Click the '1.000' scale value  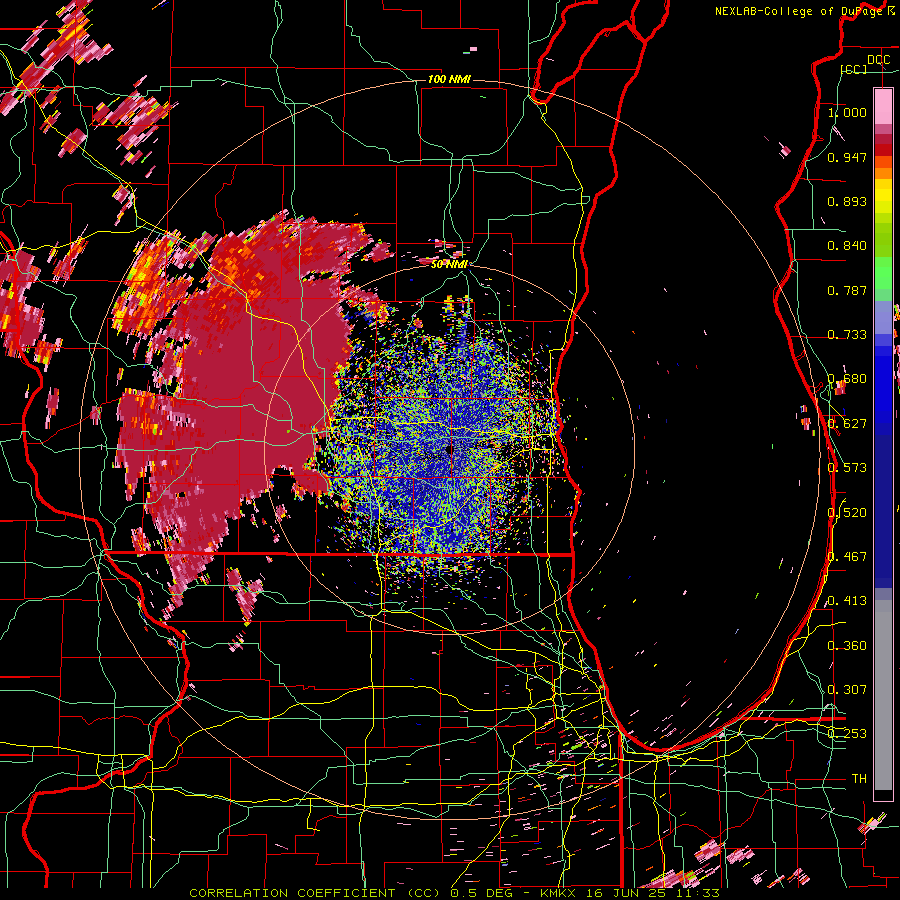(x=847, y=112)
